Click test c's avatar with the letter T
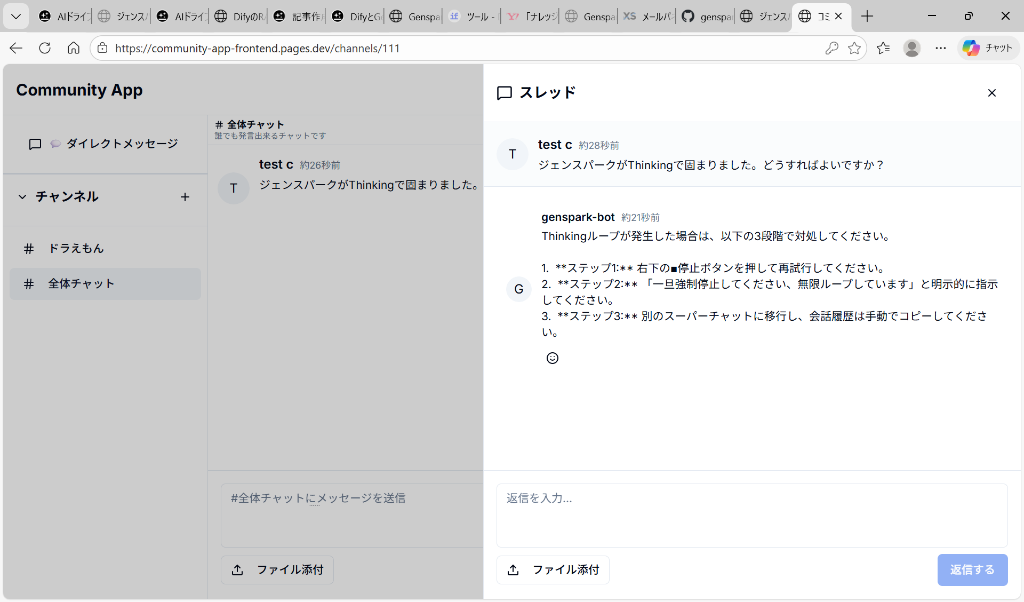1024x602 pixels. point(513,154)
